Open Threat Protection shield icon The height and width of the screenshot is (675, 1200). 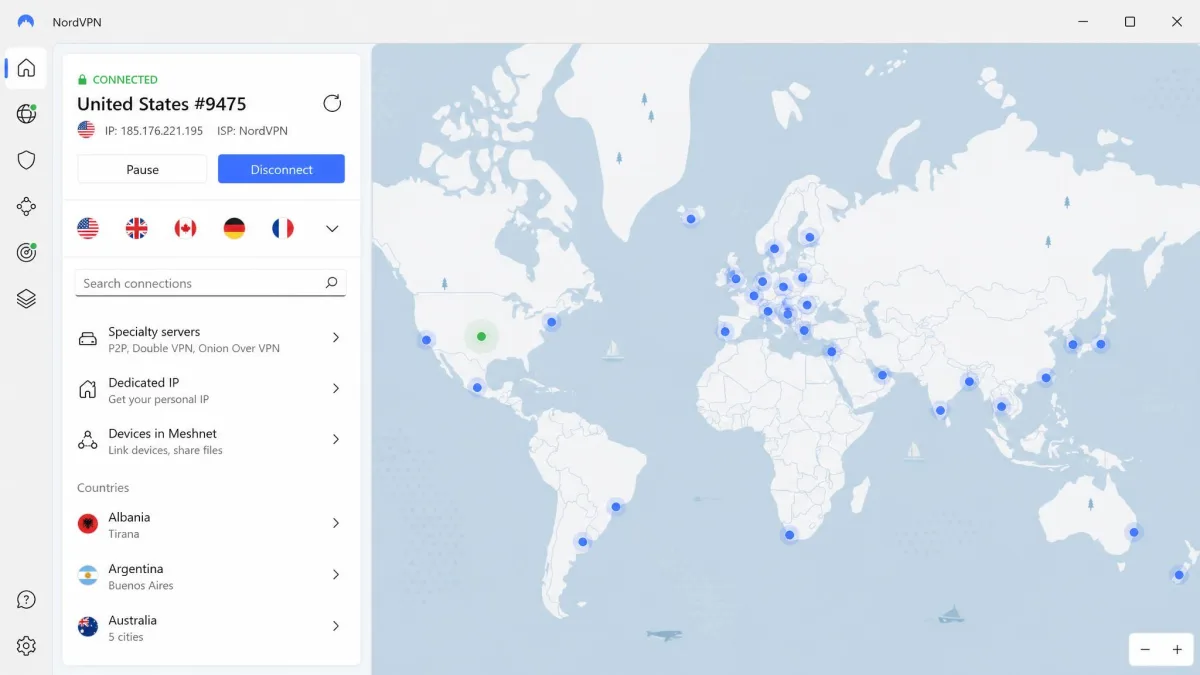tap(27, 160)
